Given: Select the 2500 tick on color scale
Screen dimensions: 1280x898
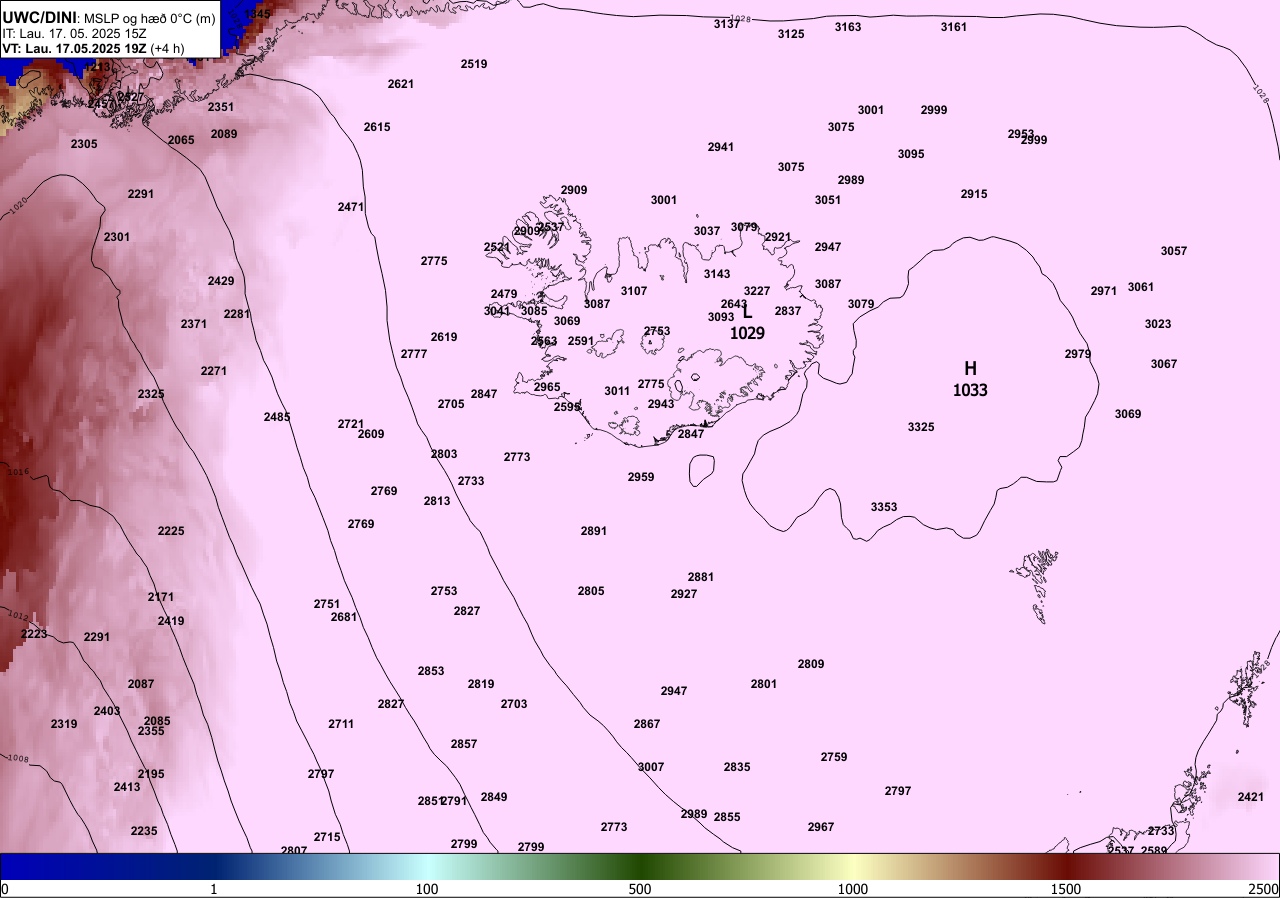Looking at the screenshot, I should point(1264,889).
